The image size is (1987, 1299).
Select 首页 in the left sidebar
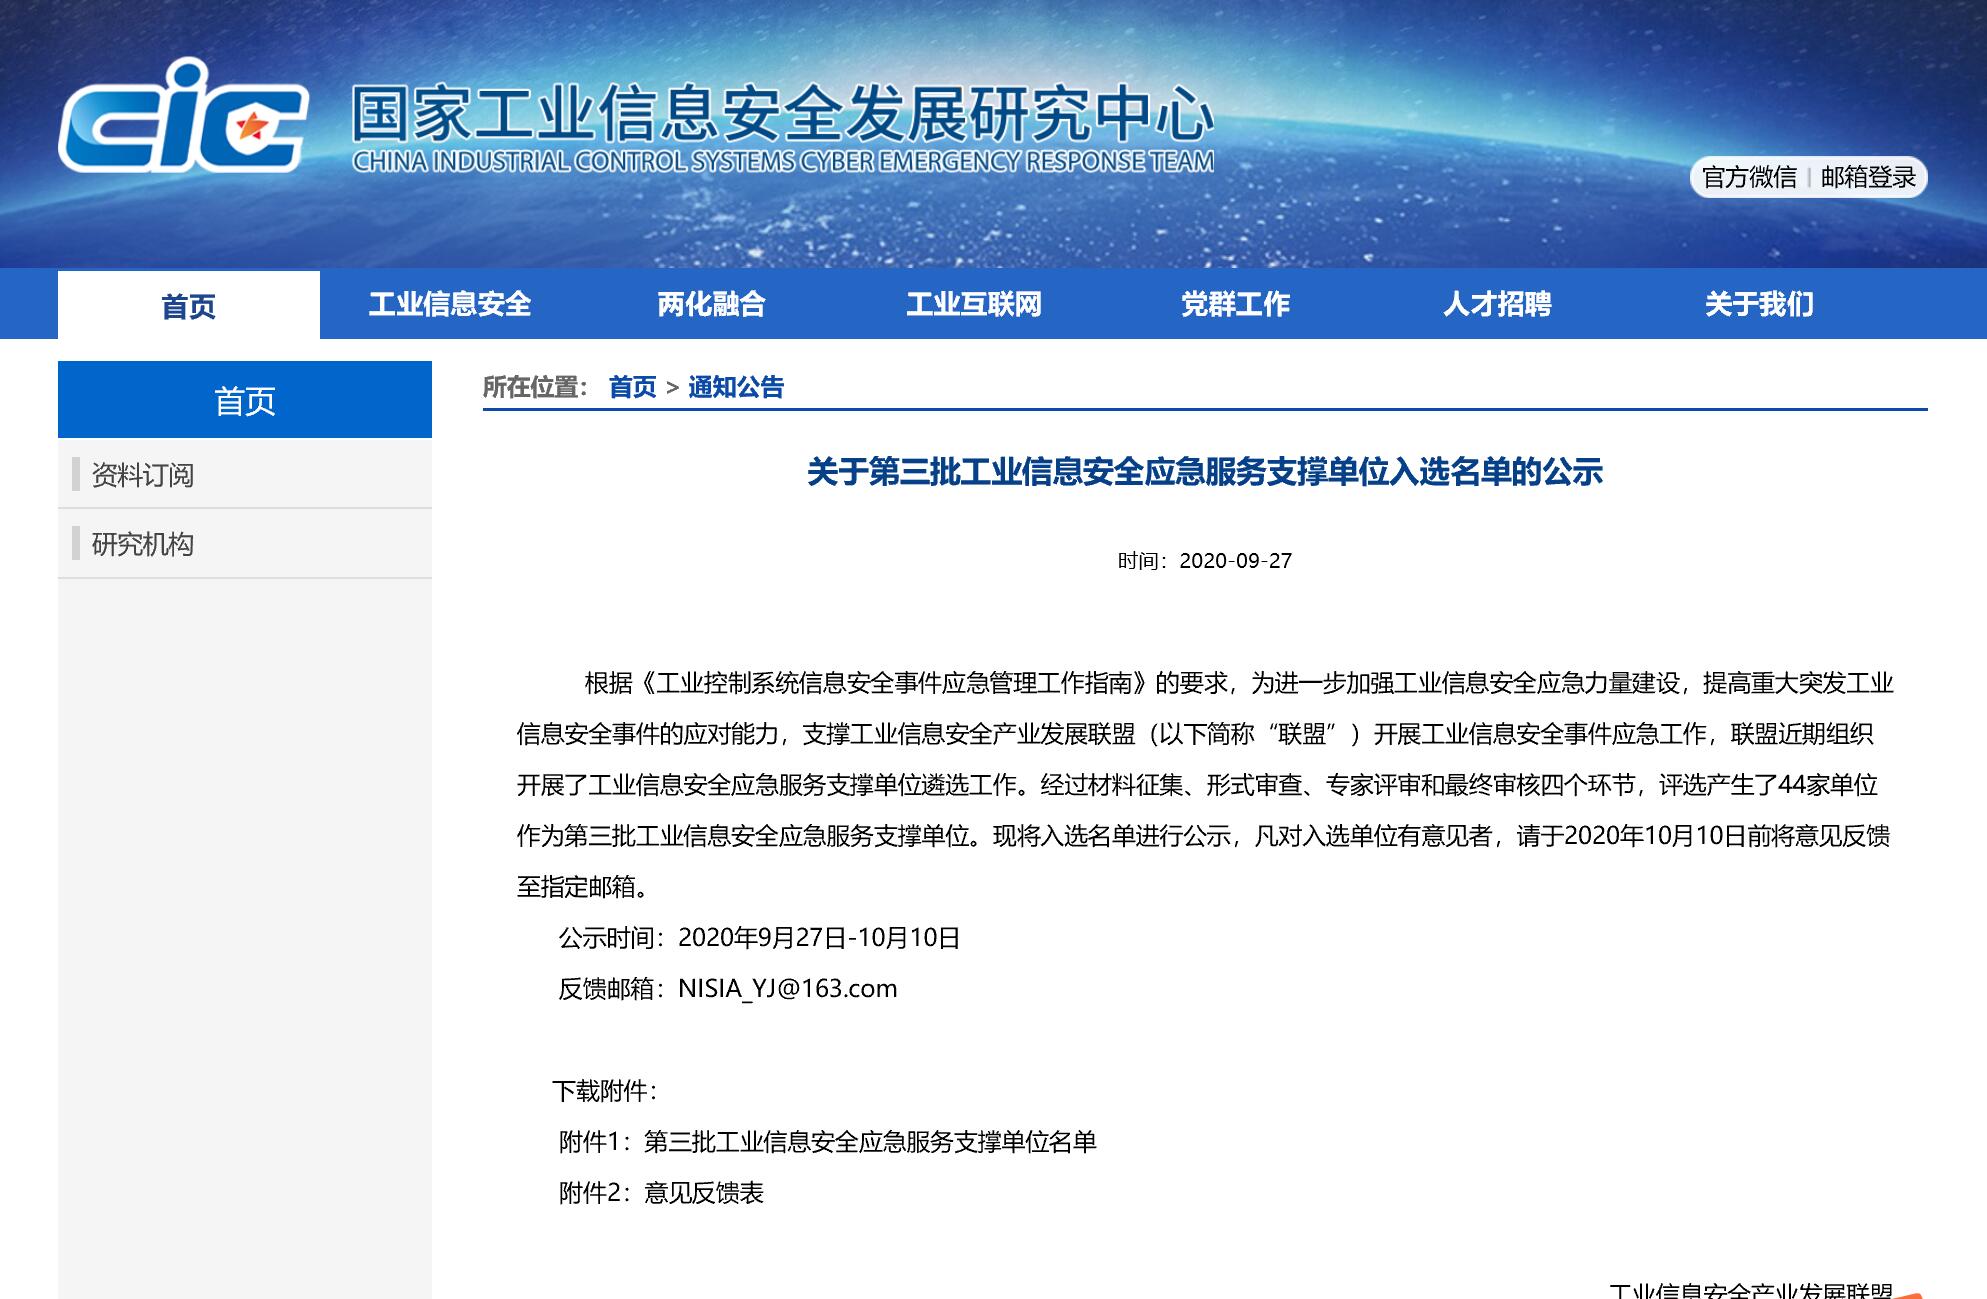(x=245, y=400)
